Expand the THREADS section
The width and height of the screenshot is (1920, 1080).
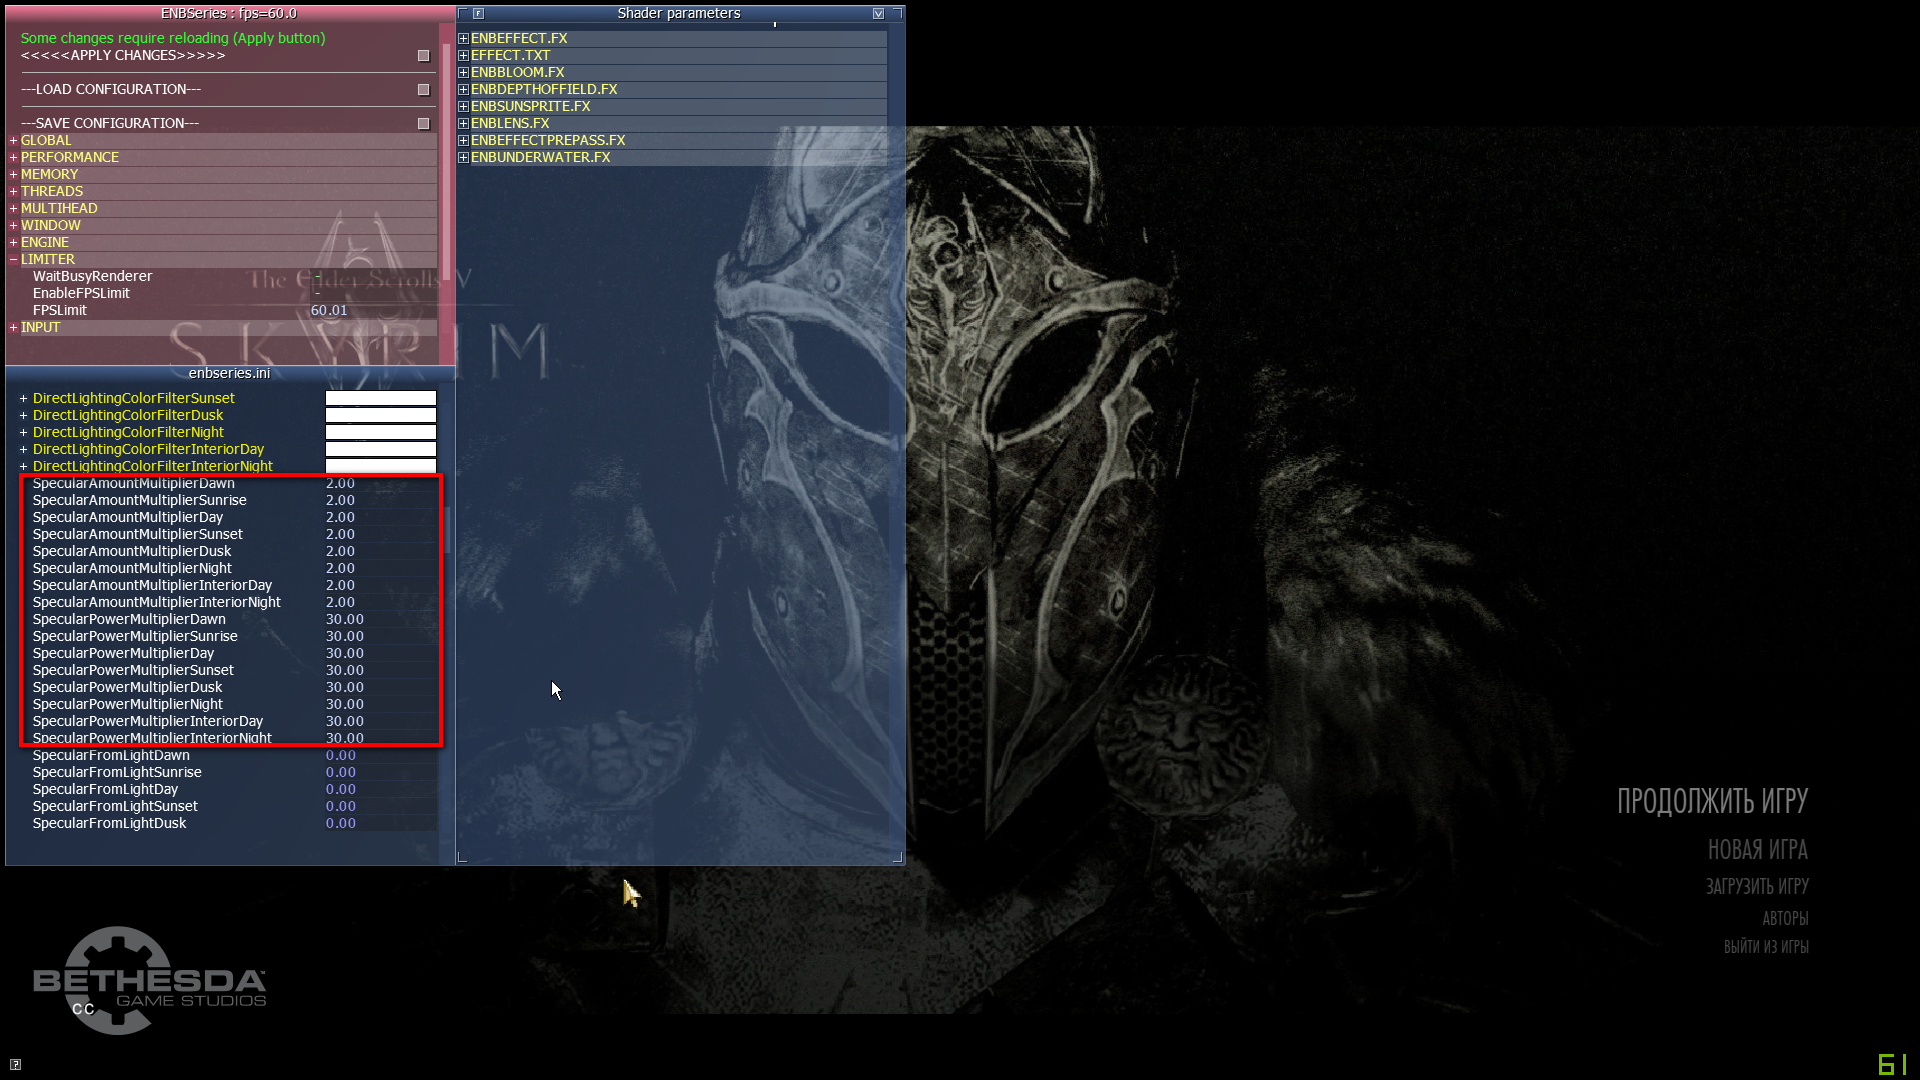(x=14, y=192)
